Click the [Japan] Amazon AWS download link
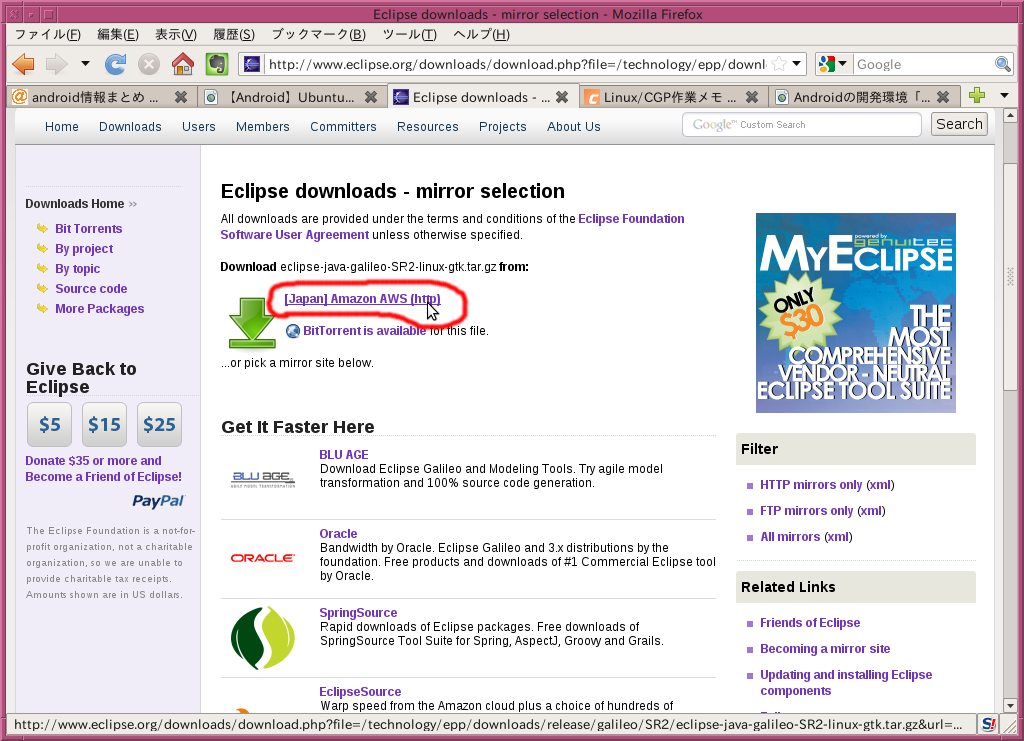This screenshot has height=741, width=1024. tap(362, 299)
